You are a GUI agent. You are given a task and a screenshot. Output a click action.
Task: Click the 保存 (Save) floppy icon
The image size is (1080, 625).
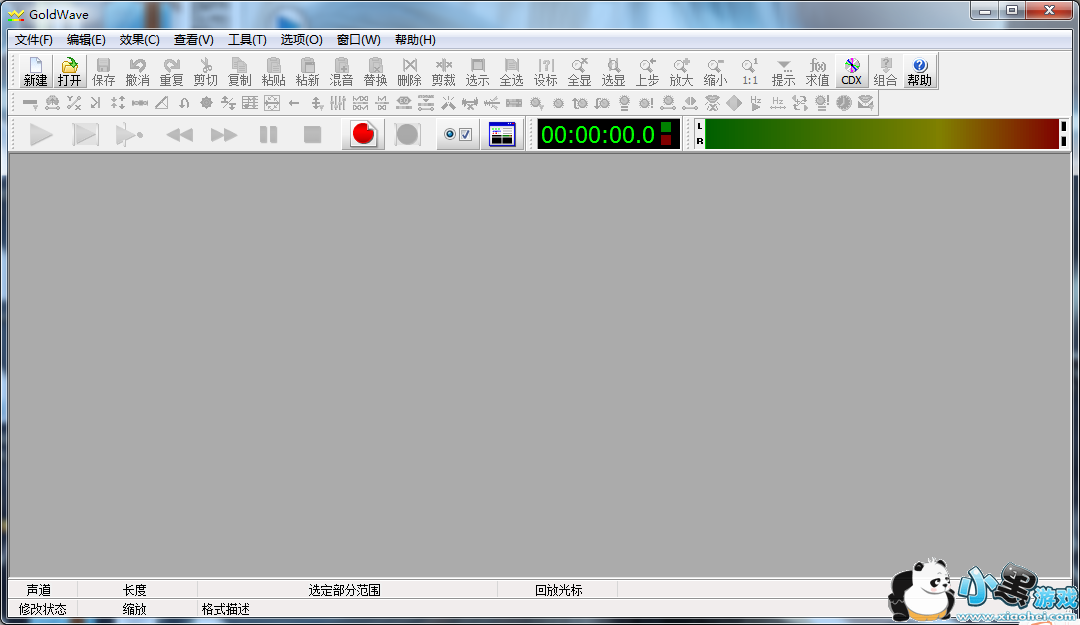(x=103, y=72)
